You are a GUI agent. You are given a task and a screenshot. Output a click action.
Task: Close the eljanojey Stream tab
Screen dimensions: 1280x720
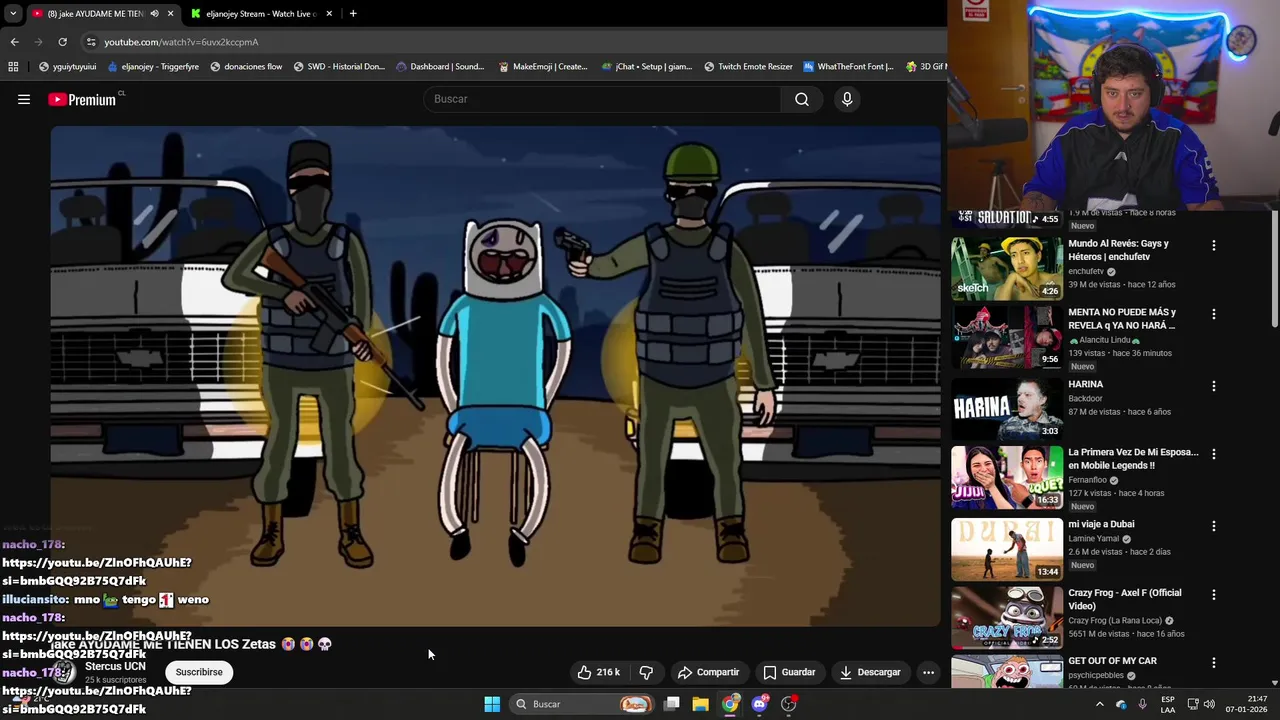pos(328,14)
